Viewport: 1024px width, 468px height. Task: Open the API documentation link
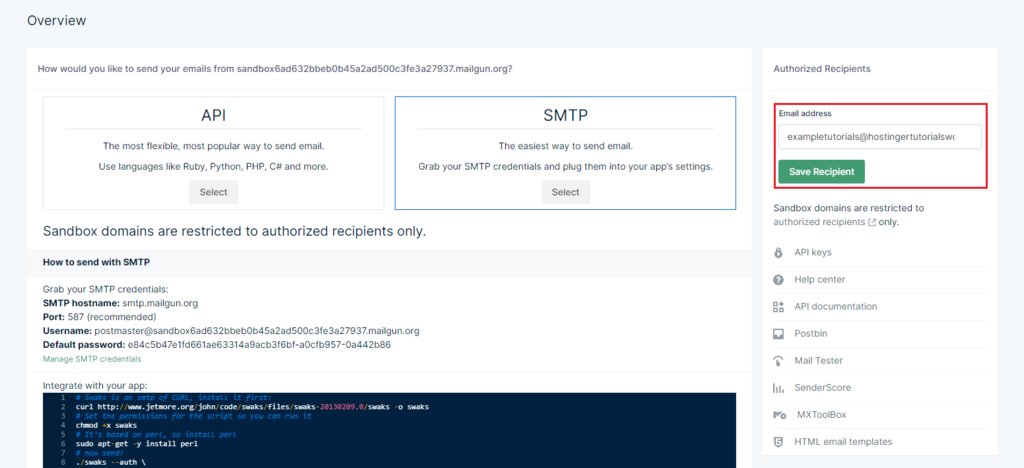(x=836, y=307)
